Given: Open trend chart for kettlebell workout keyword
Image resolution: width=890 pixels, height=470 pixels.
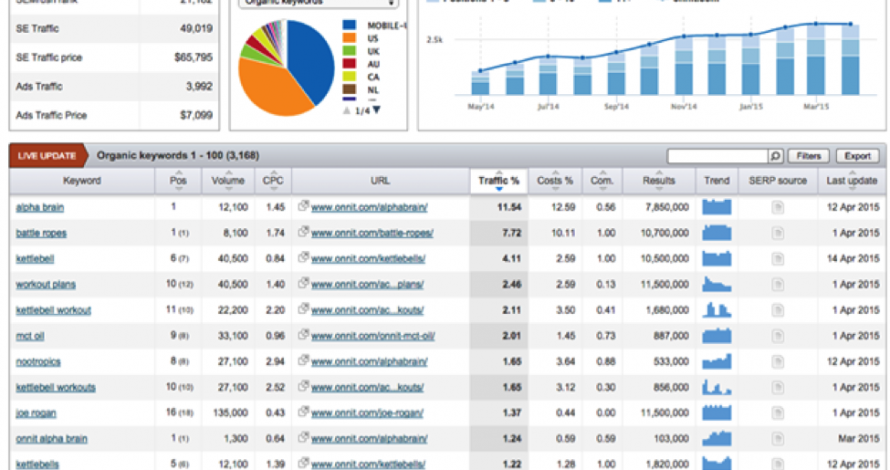Looking at the screenshot, I should point(716,310).
